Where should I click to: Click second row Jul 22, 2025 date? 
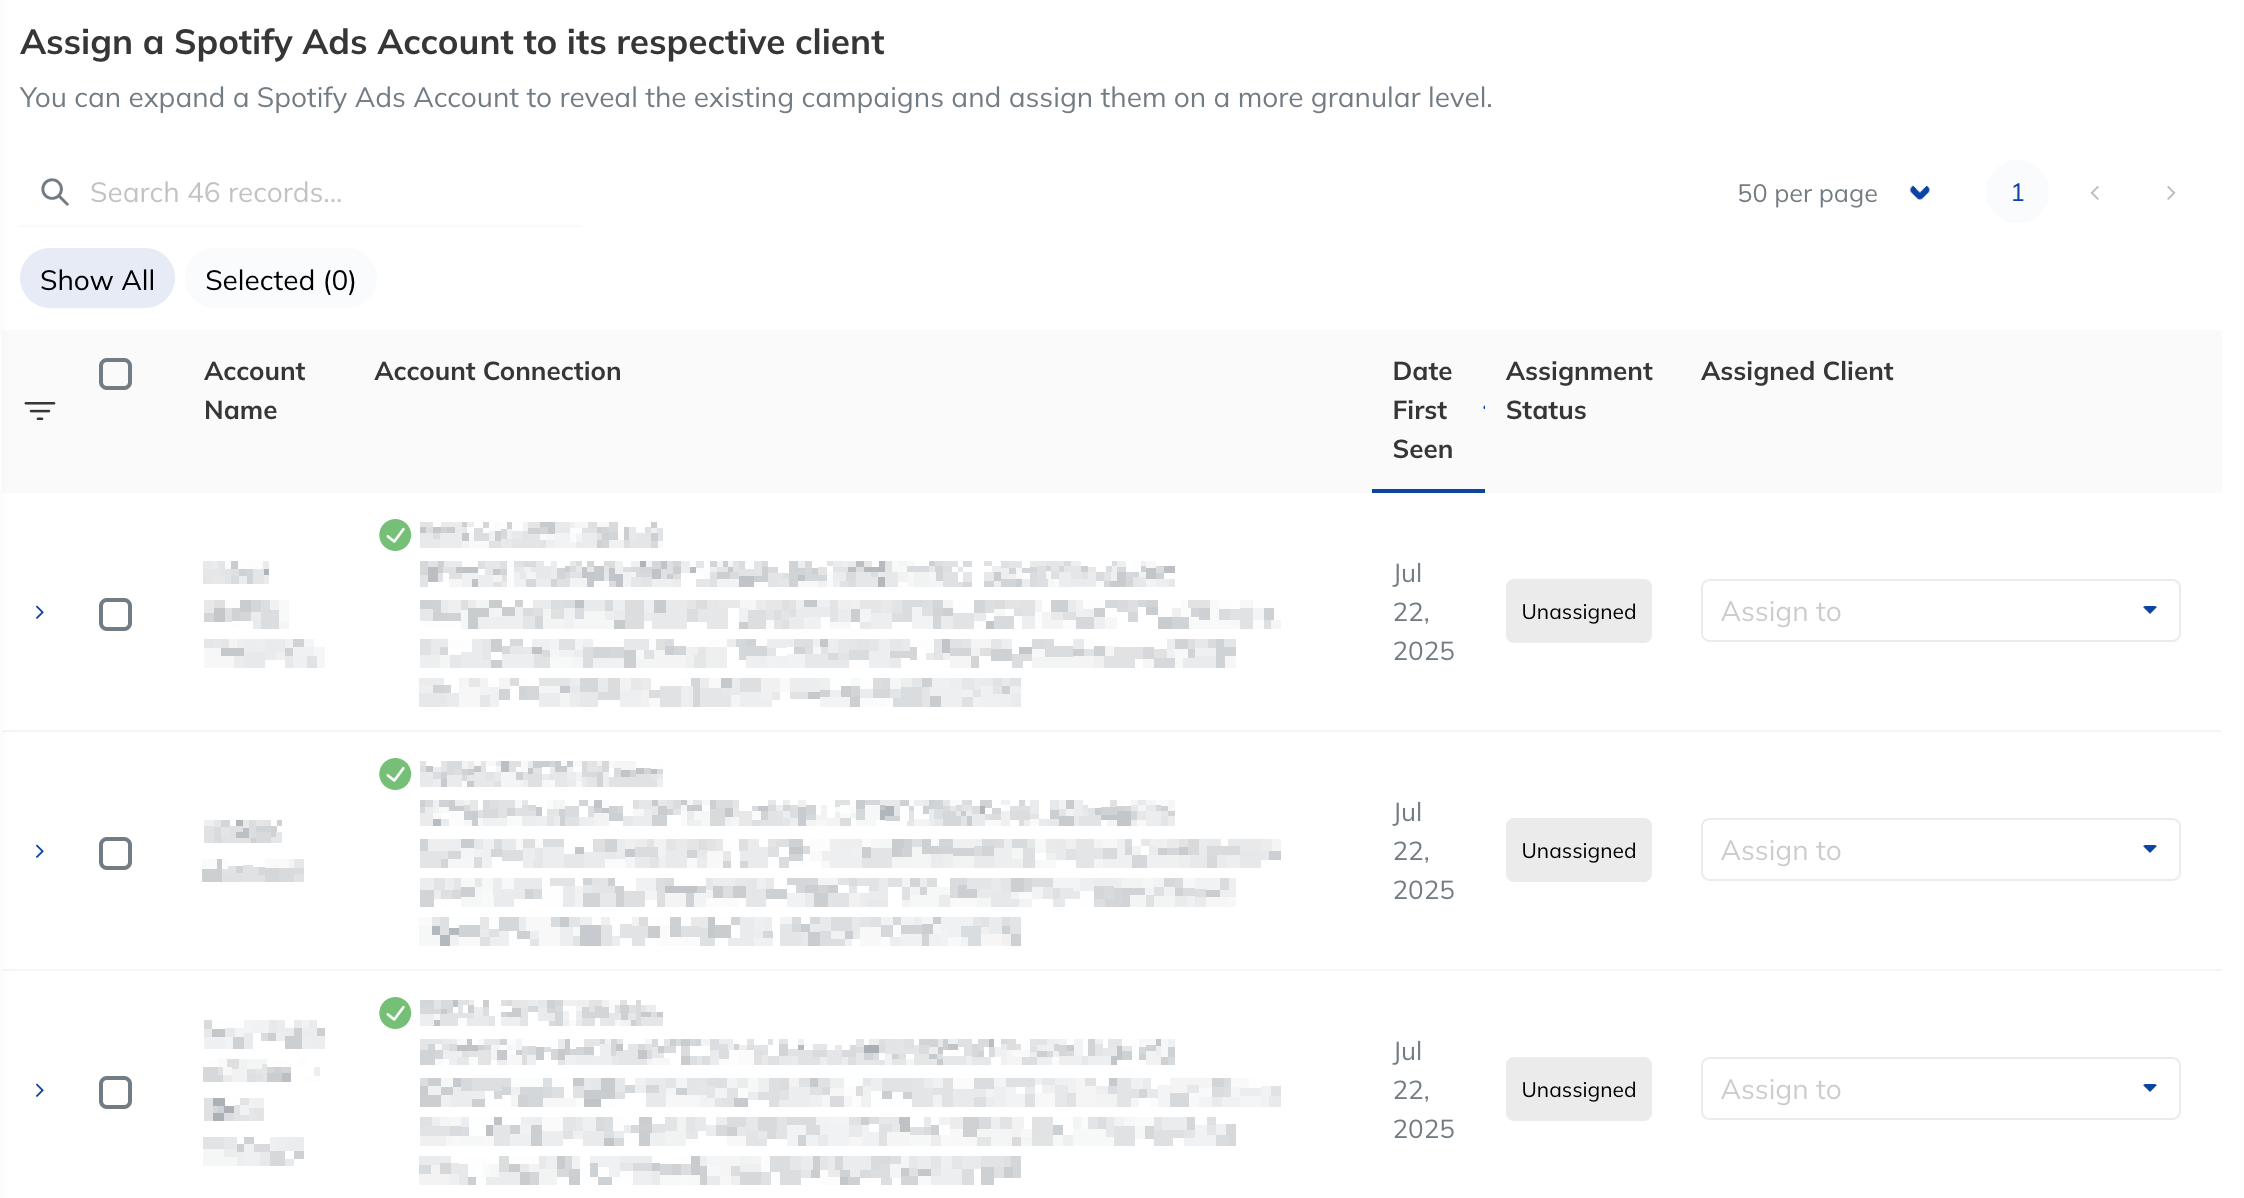(1424, 851)
